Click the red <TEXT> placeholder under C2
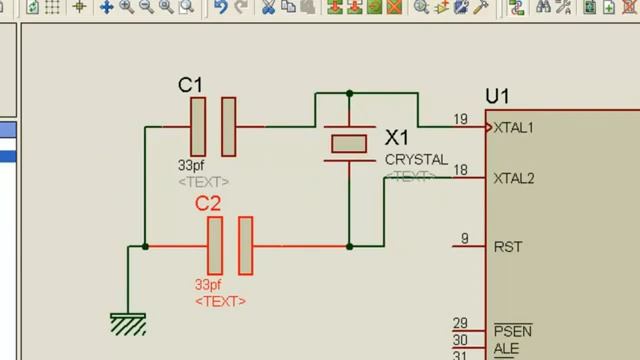Screen dimensions: 640x360 pyautogui.click(x=220, y=301)
